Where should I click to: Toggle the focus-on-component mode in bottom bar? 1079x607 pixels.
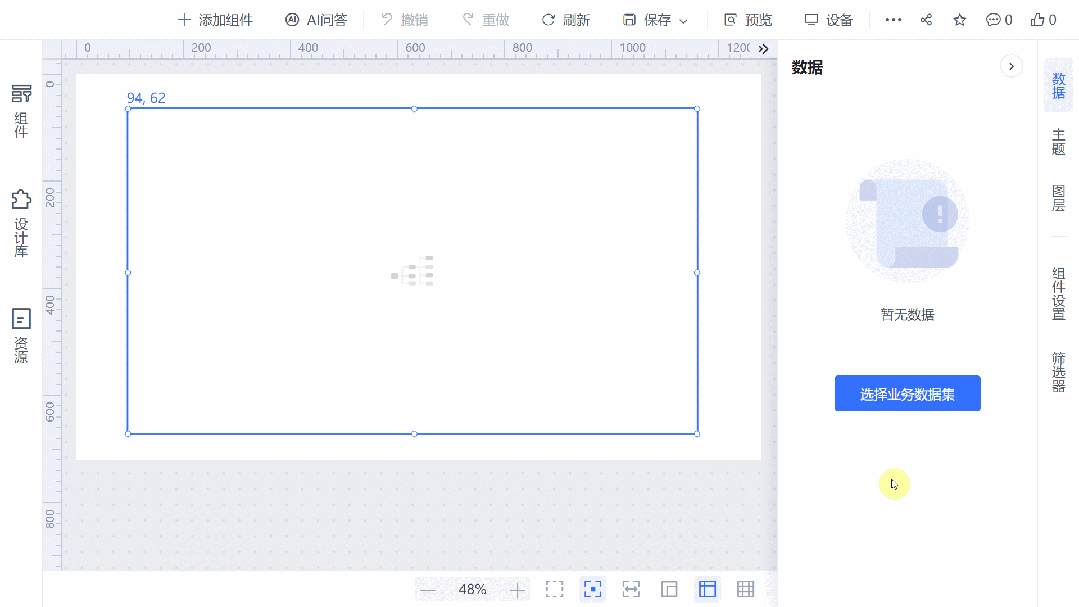coord(592,589)
